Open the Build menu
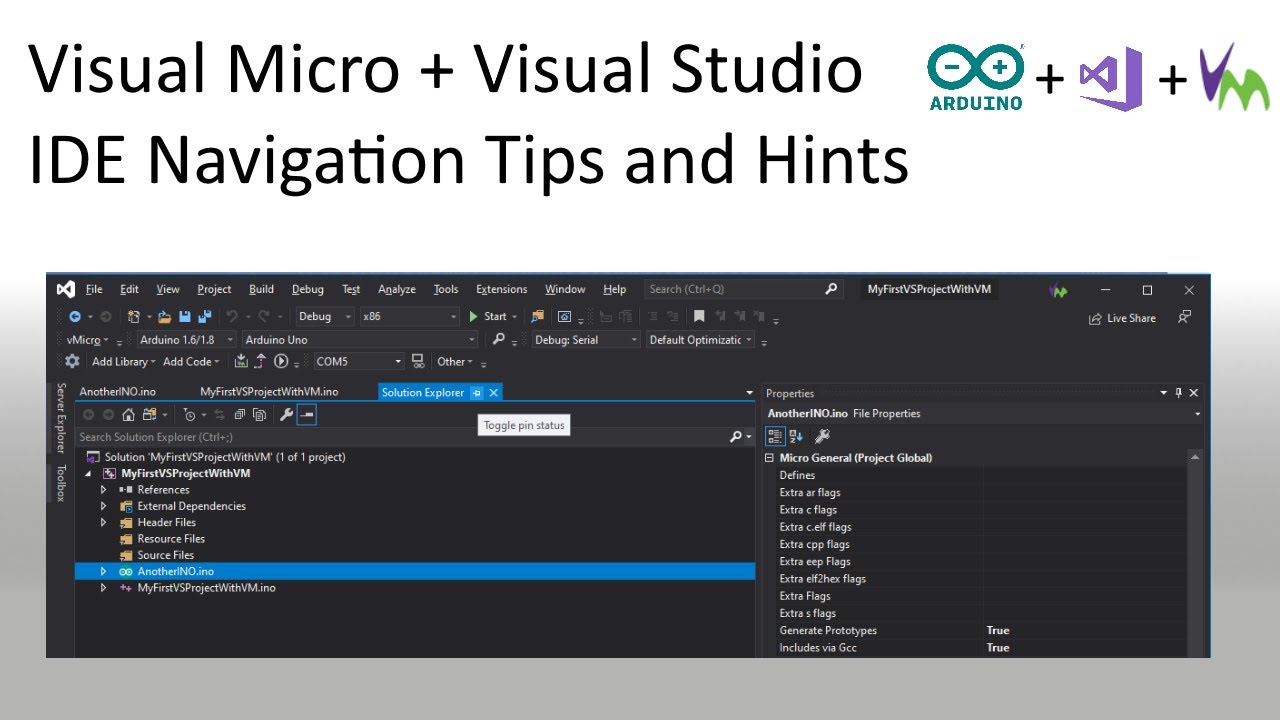This screenshot has height=720, width=1280. point(261,289)
